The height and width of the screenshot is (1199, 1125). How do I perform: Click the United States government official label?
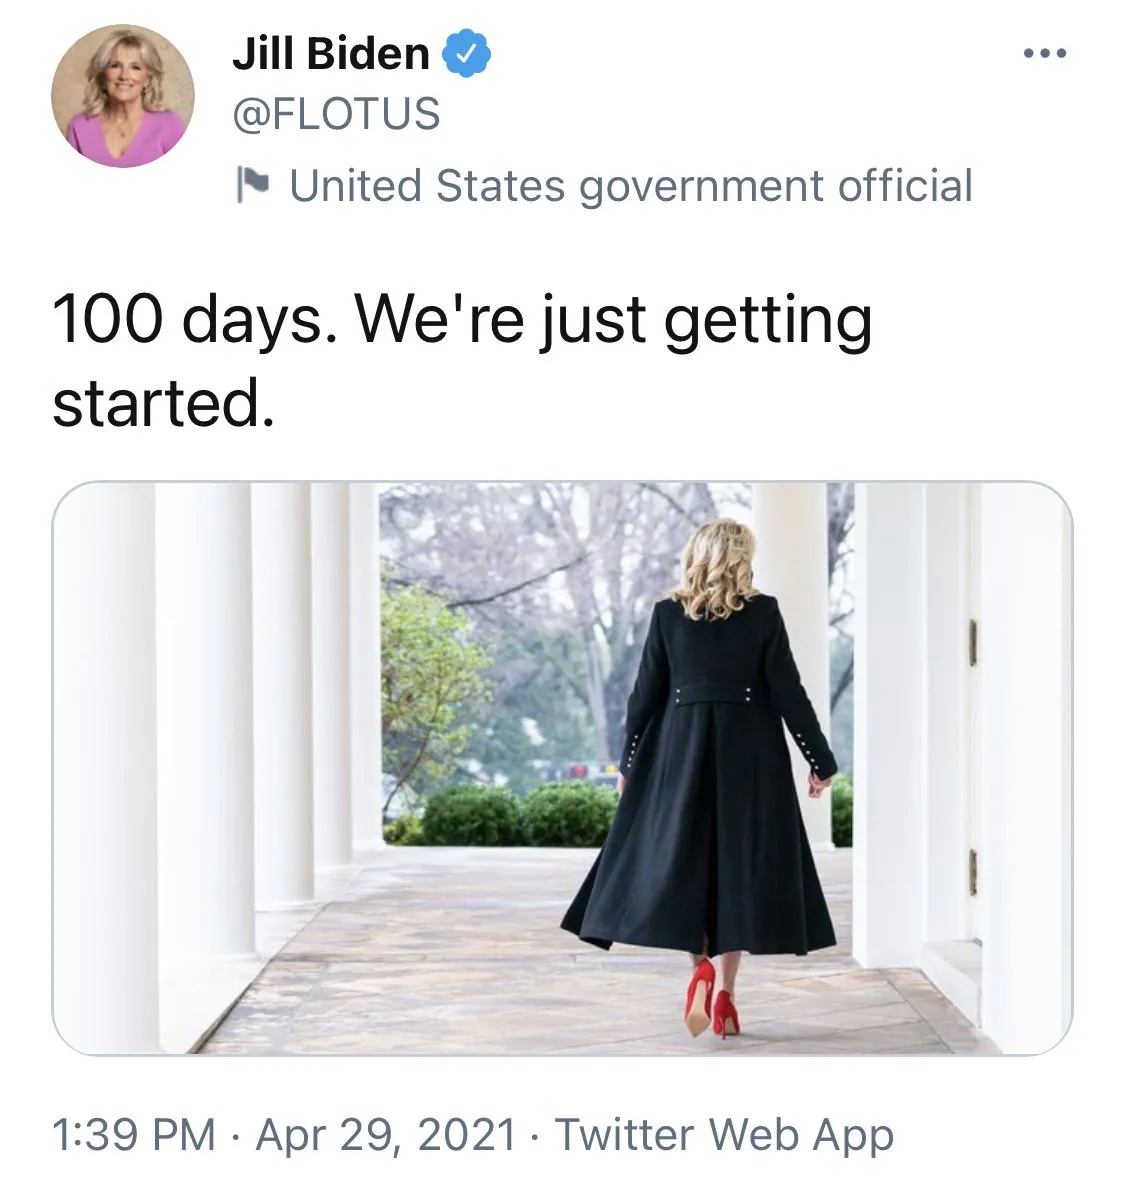pos(630,186)
